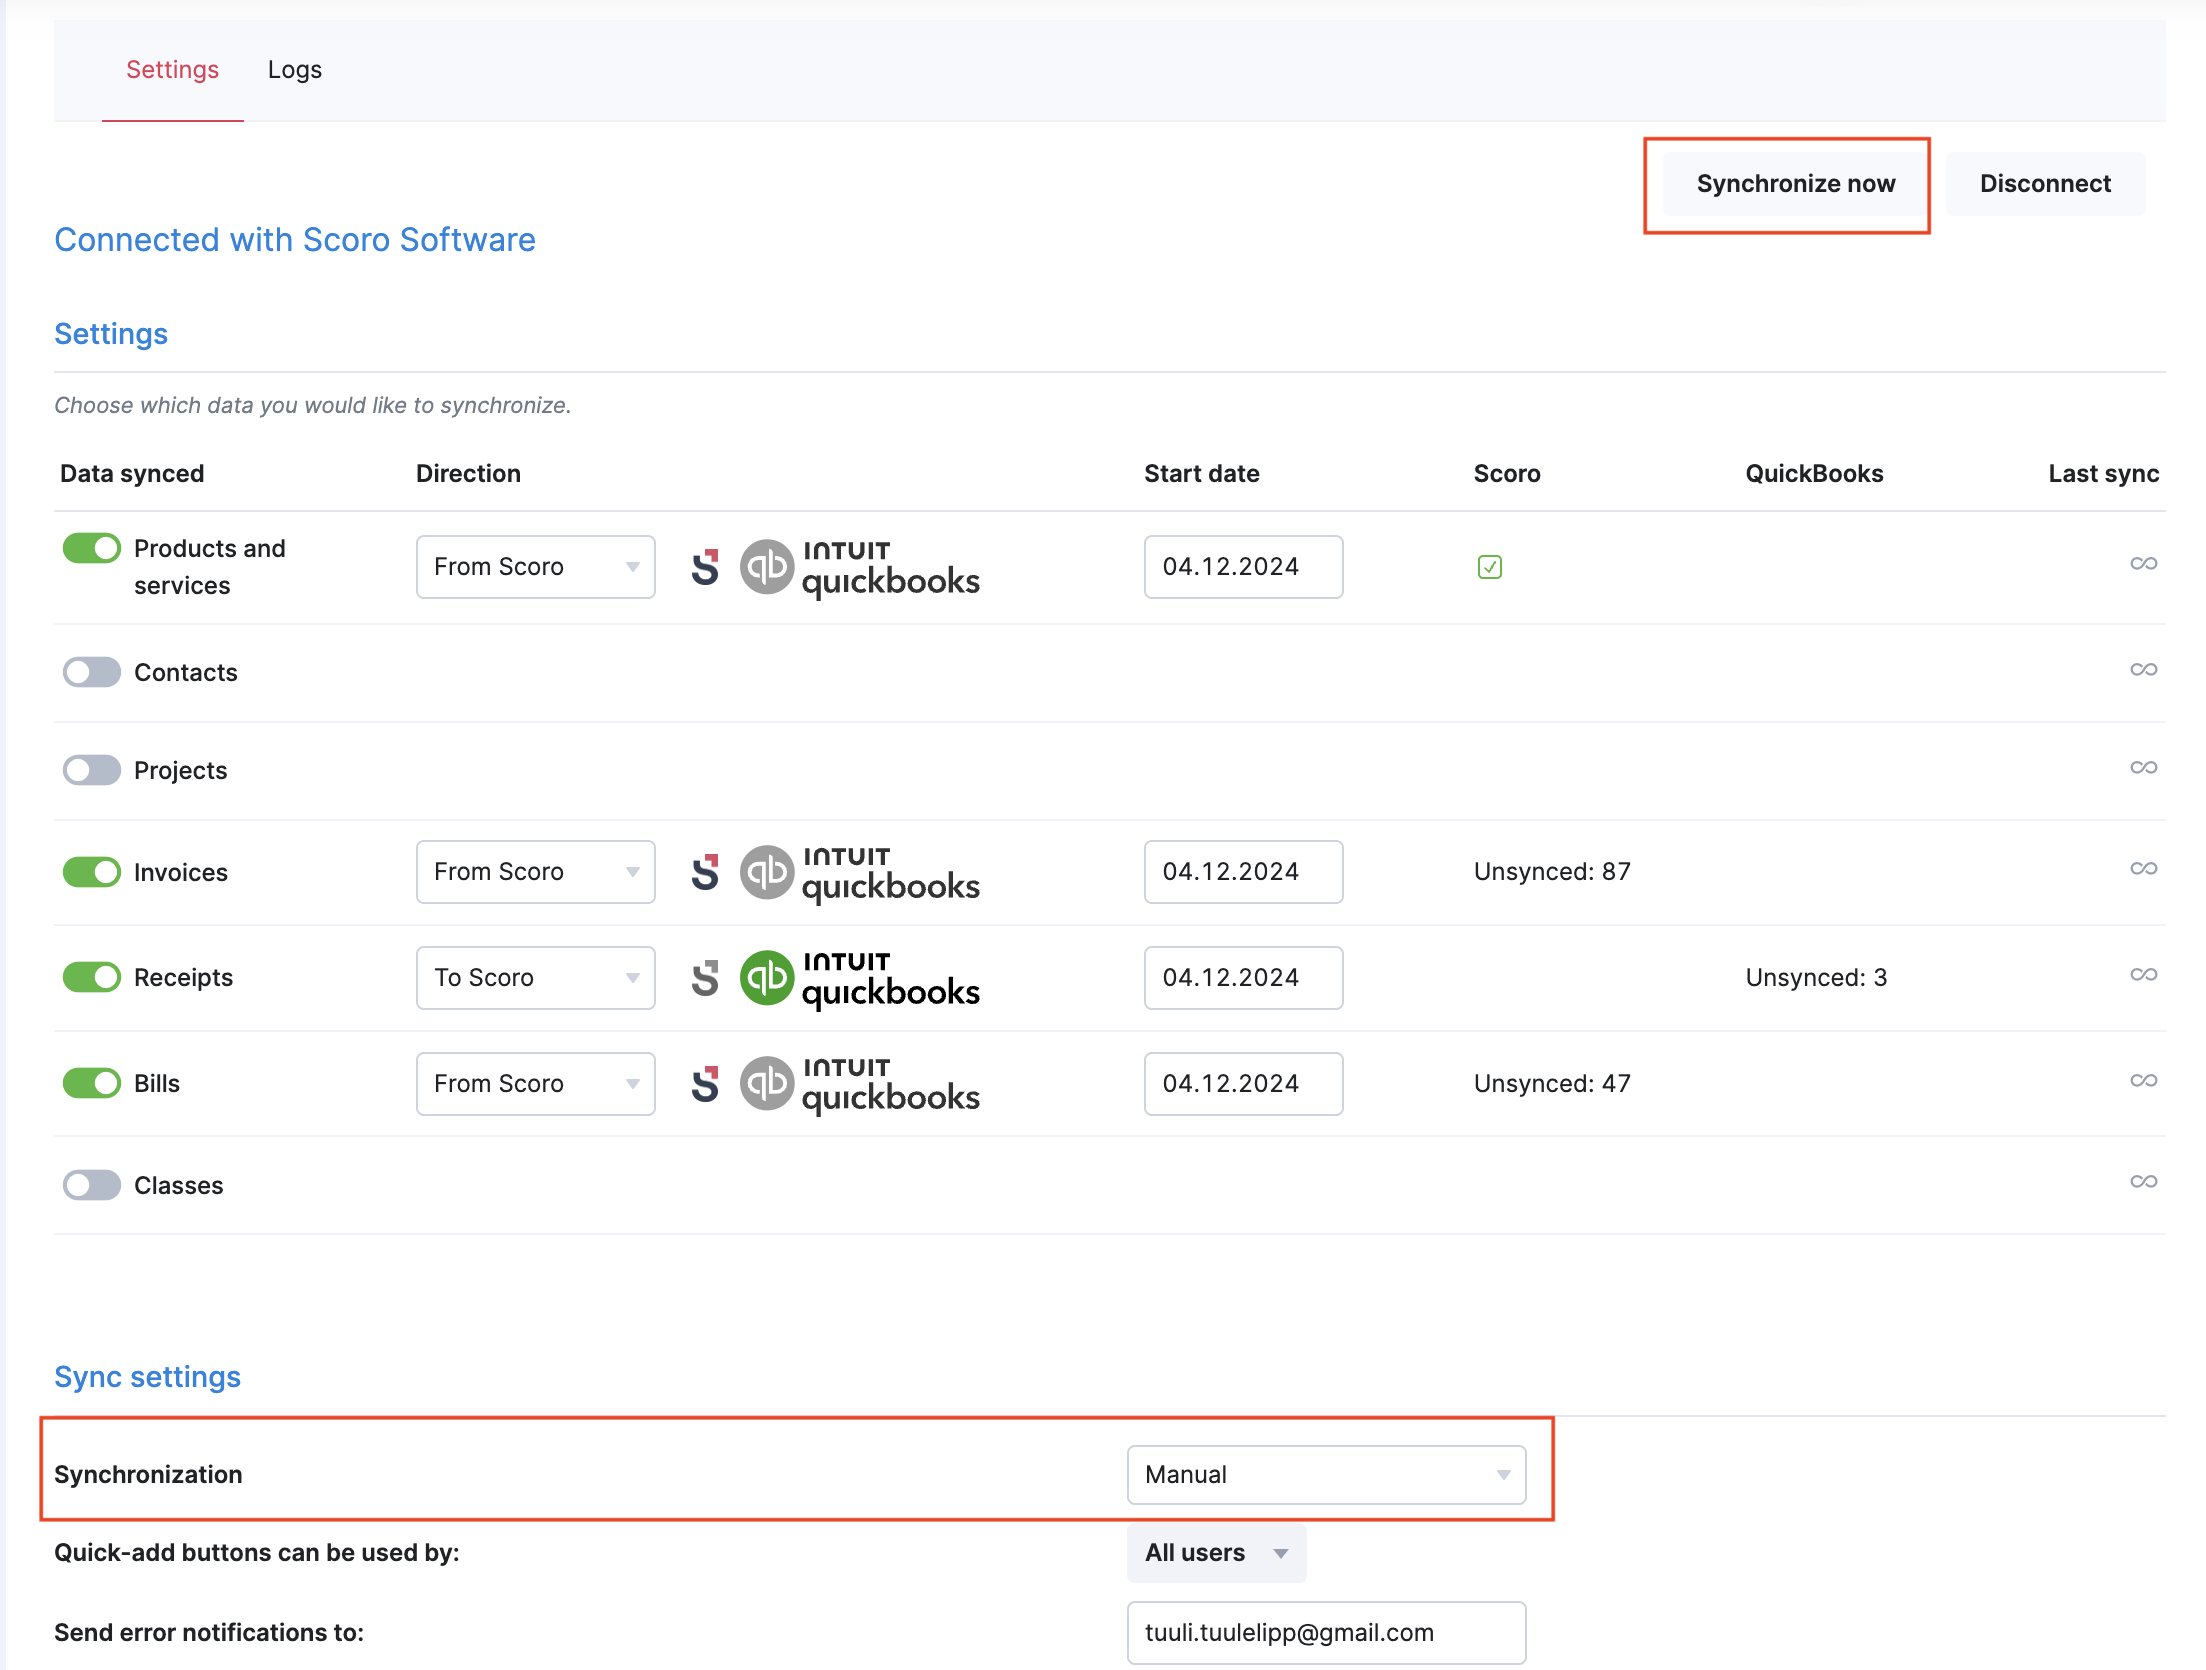Click the link icon in Receipts row
2206x1670 pixels.
tap(2143, 975)
